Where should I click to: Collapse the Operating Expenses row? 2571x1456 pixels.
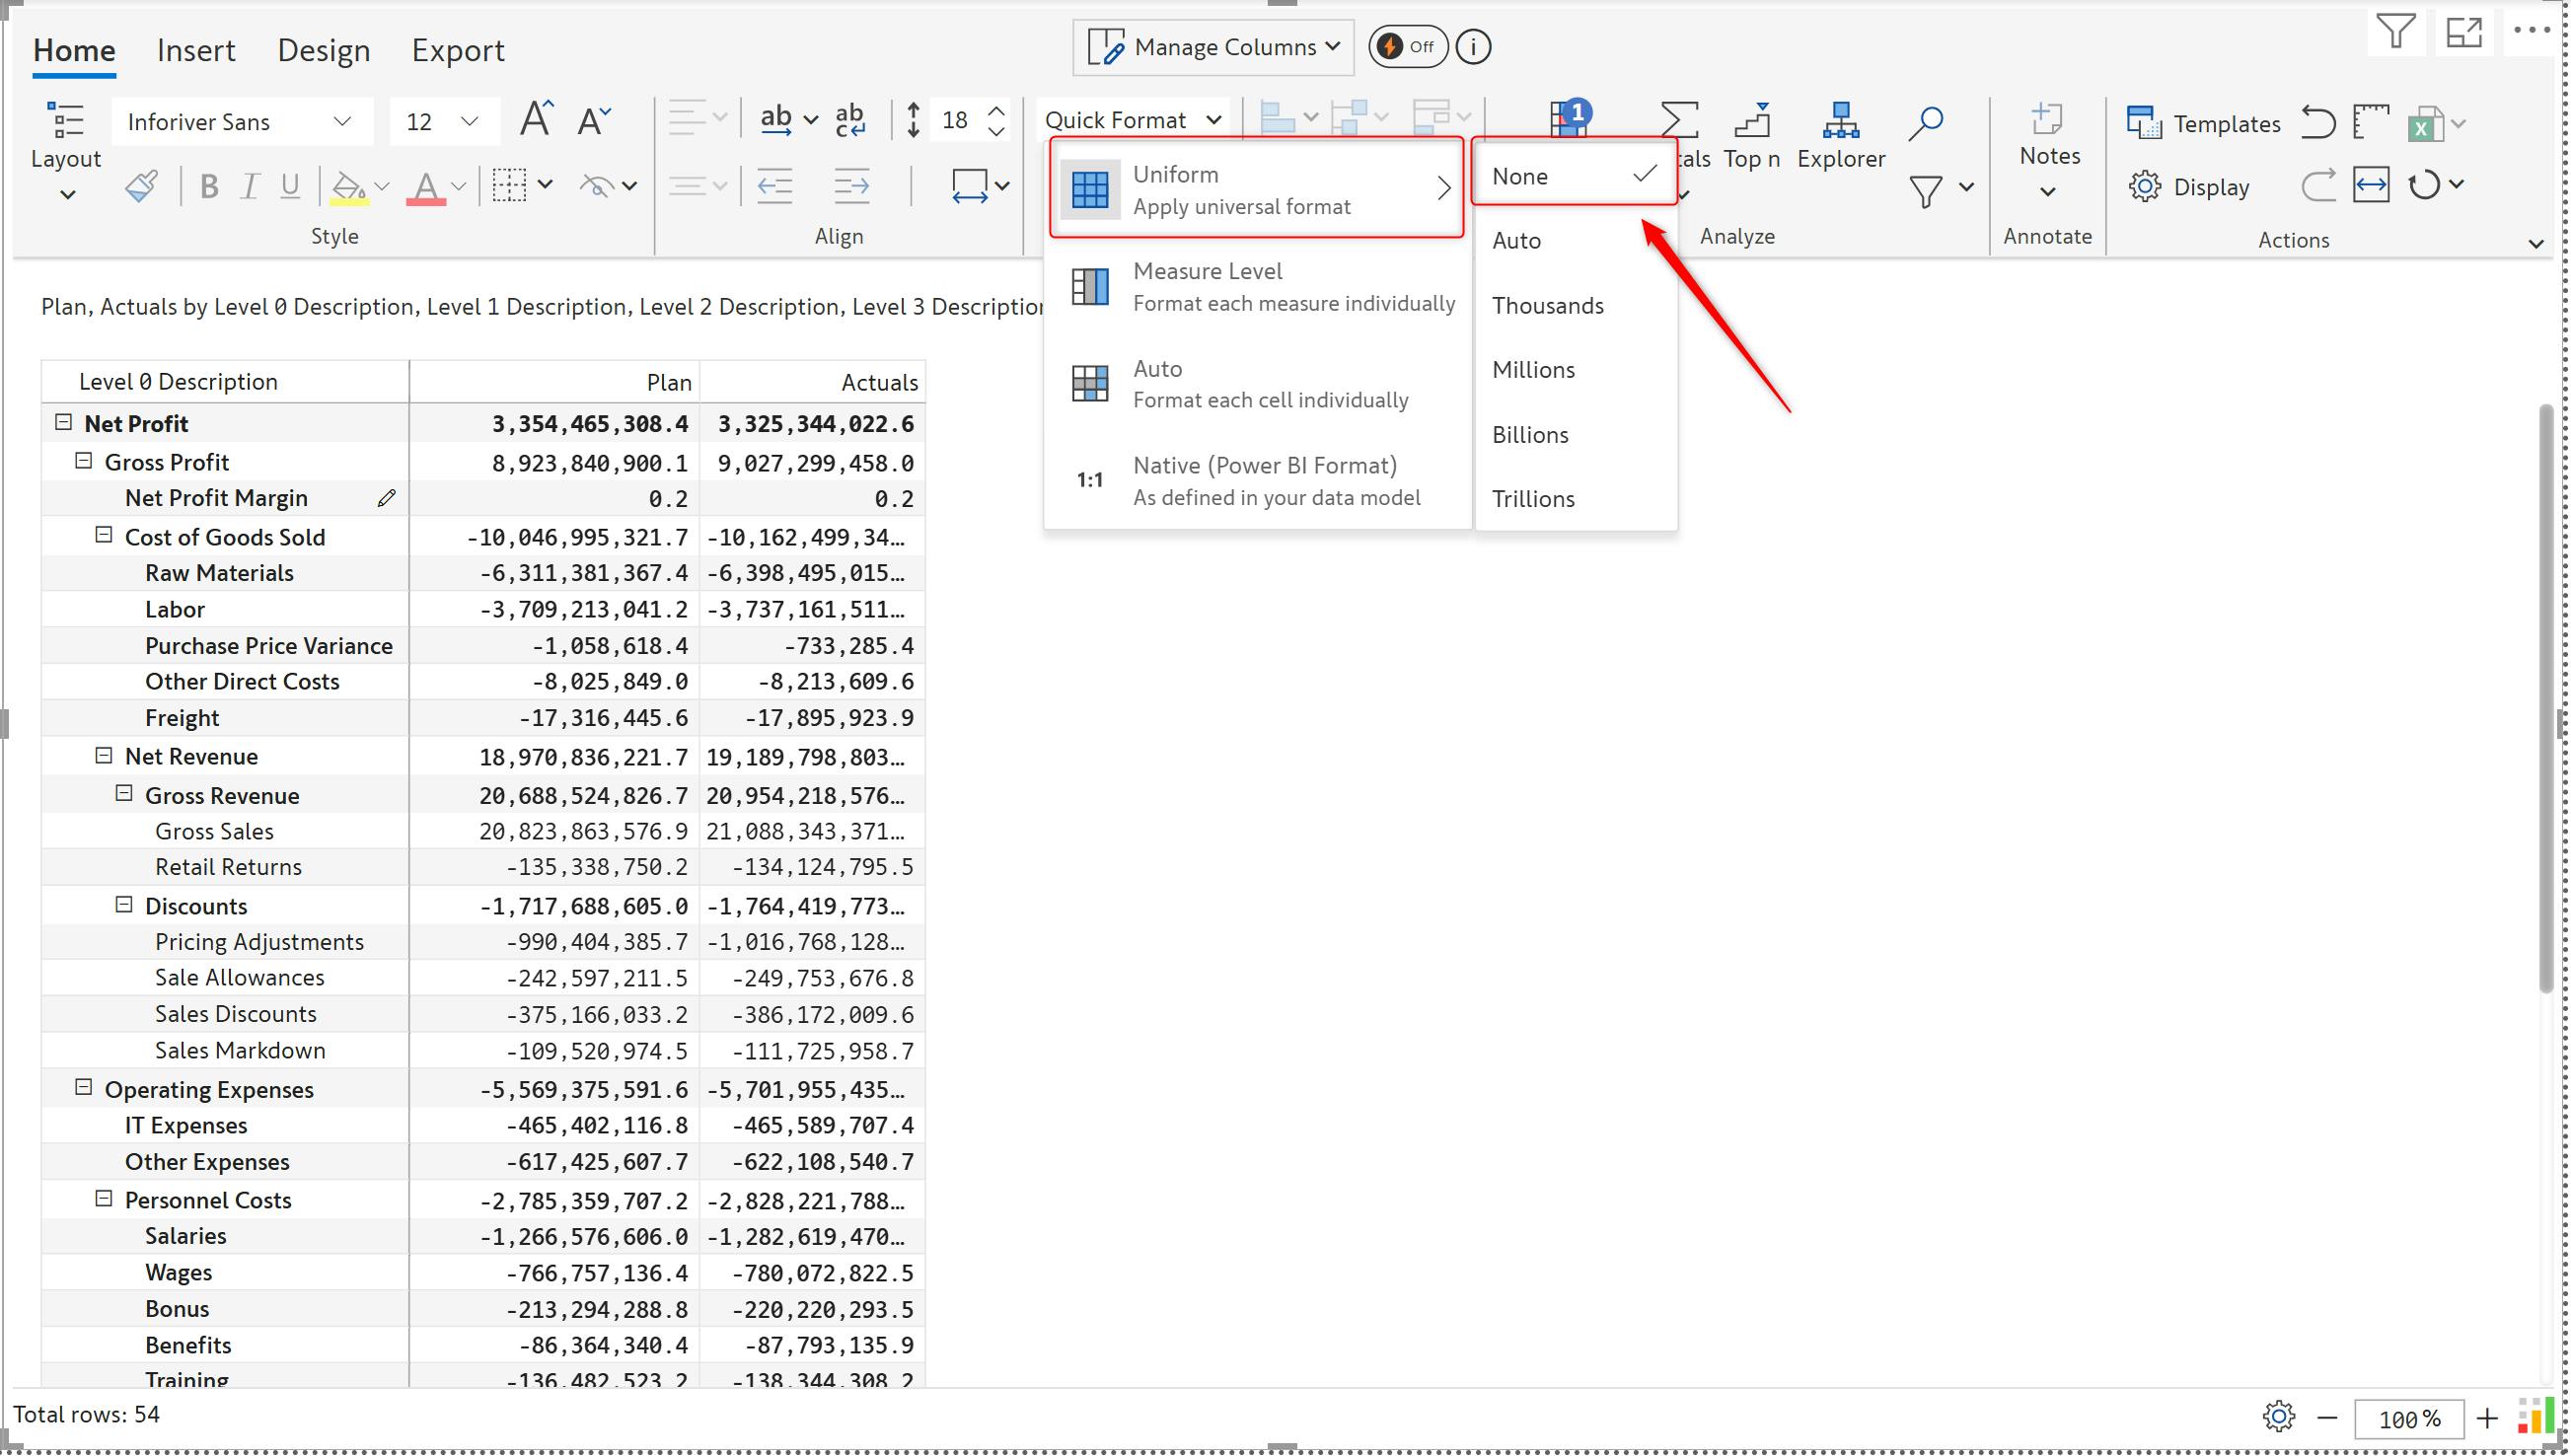[x=84, y=1087]
